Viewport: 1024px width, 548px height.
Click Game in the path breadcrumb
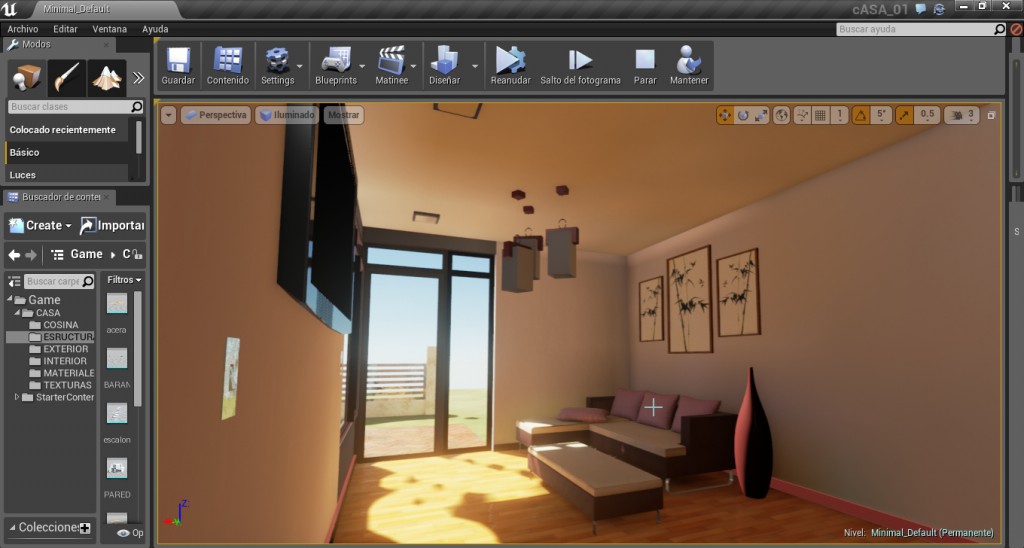[x=86, y=254]
